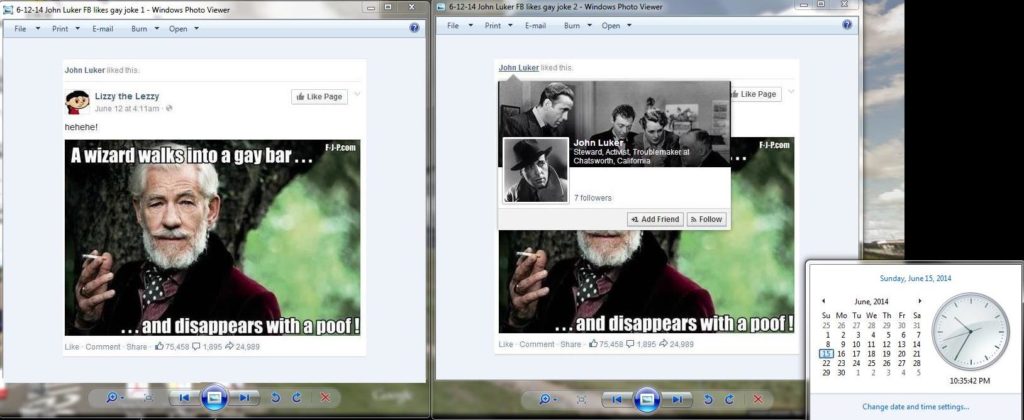The height and width of the screenshot is (420, 1024).
Task: Open the help icon in the left viewer
Action: coord(414,28)
